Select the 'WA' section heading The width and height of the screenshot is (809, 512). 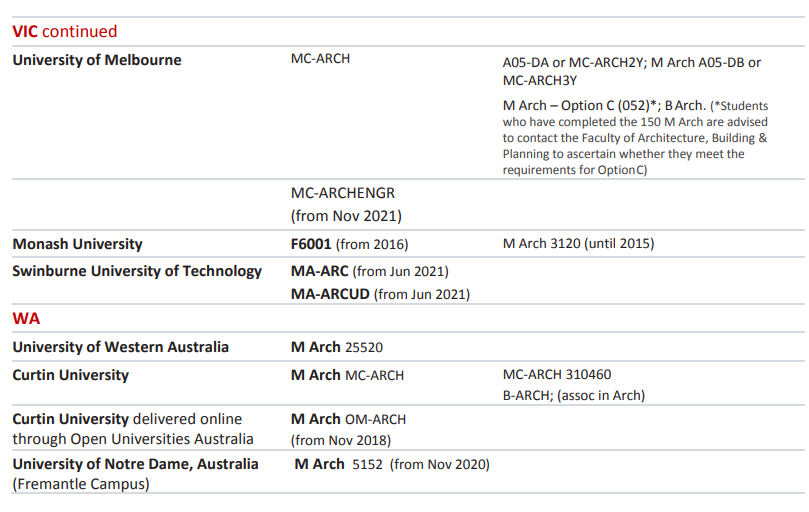(26, 318)
